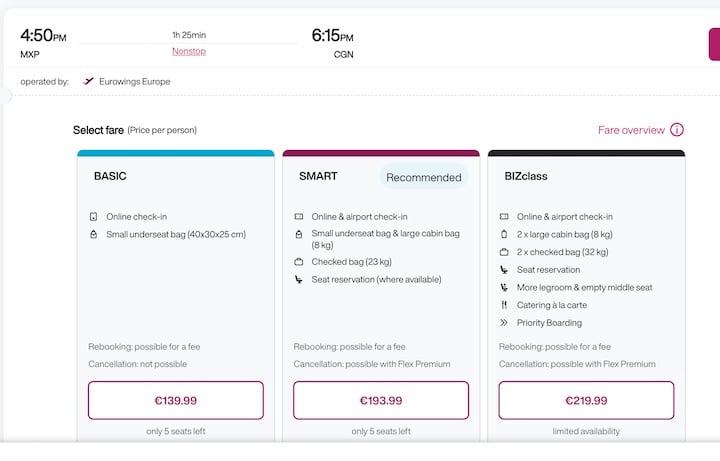The image size is (720, 461).
Task: Click the Eurowings Europe airline logo
Action: click(x=89, y=81)
